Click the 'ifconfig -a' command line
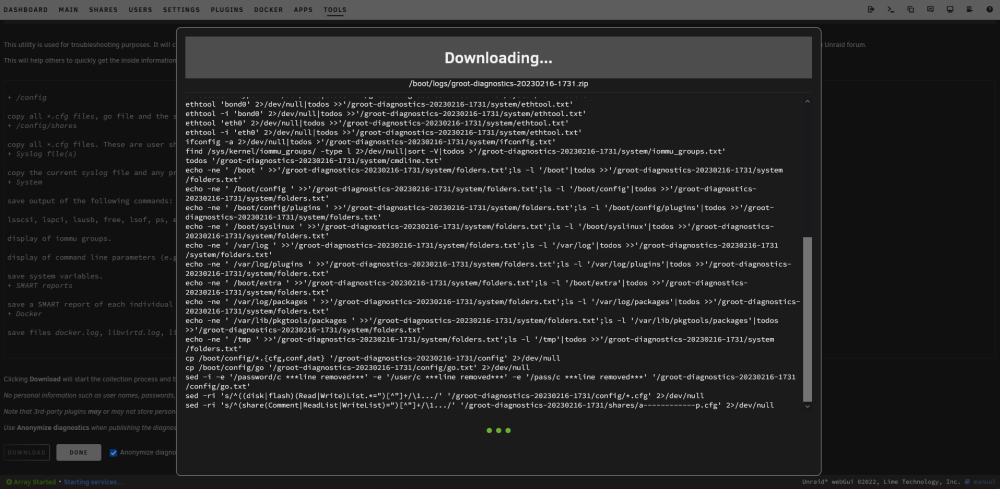 click(x=371, y=142)
